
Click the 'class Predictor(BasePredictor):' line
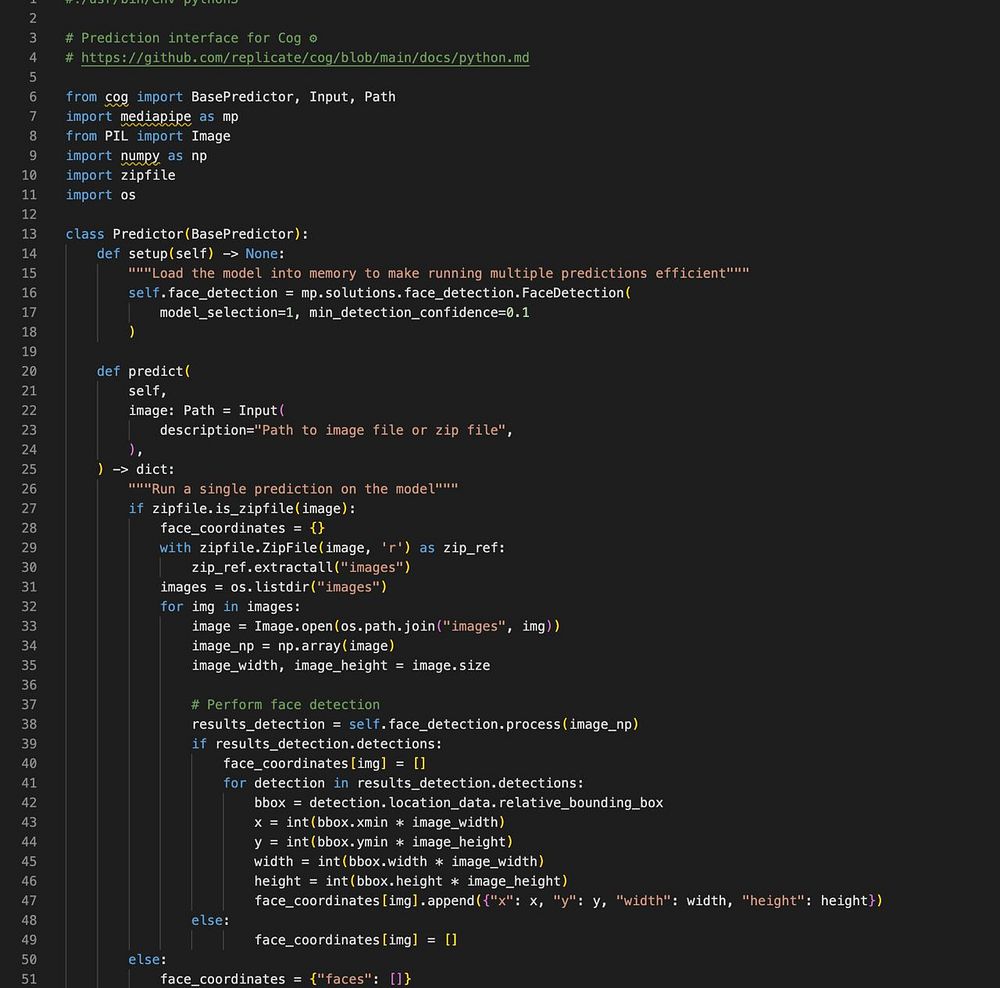point(187,234)
